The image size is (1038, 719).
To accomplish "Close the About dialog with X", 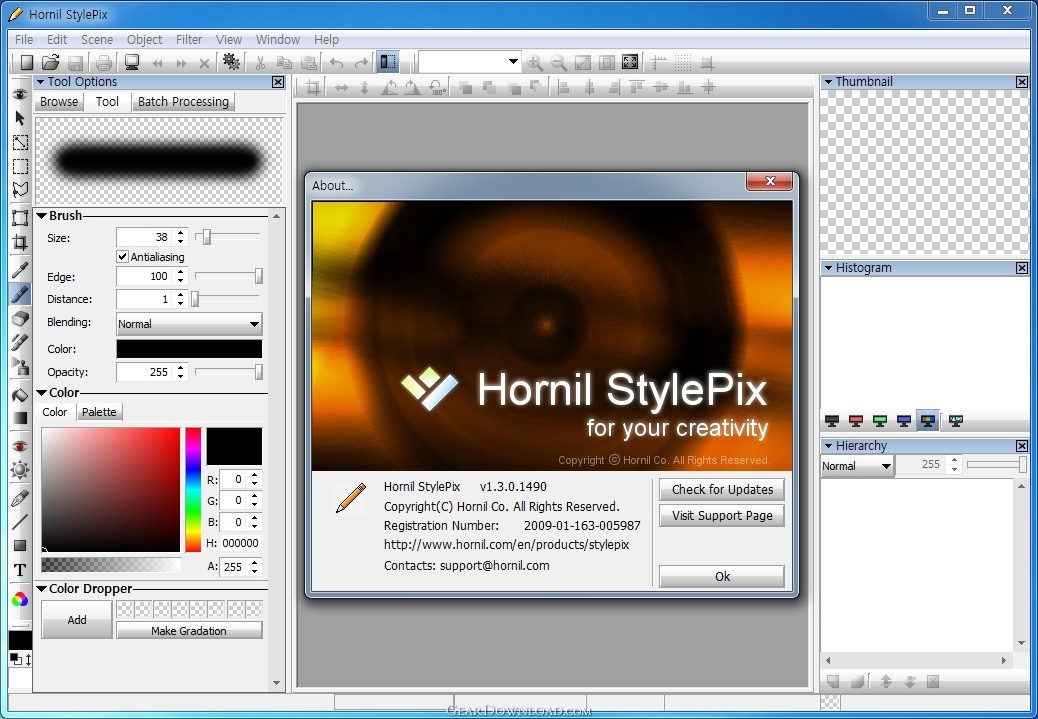I will pos(769,181).
